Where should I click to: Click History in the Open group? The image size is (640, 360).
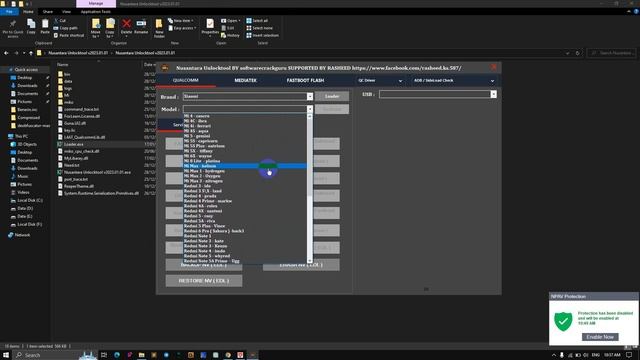(230, 35)
